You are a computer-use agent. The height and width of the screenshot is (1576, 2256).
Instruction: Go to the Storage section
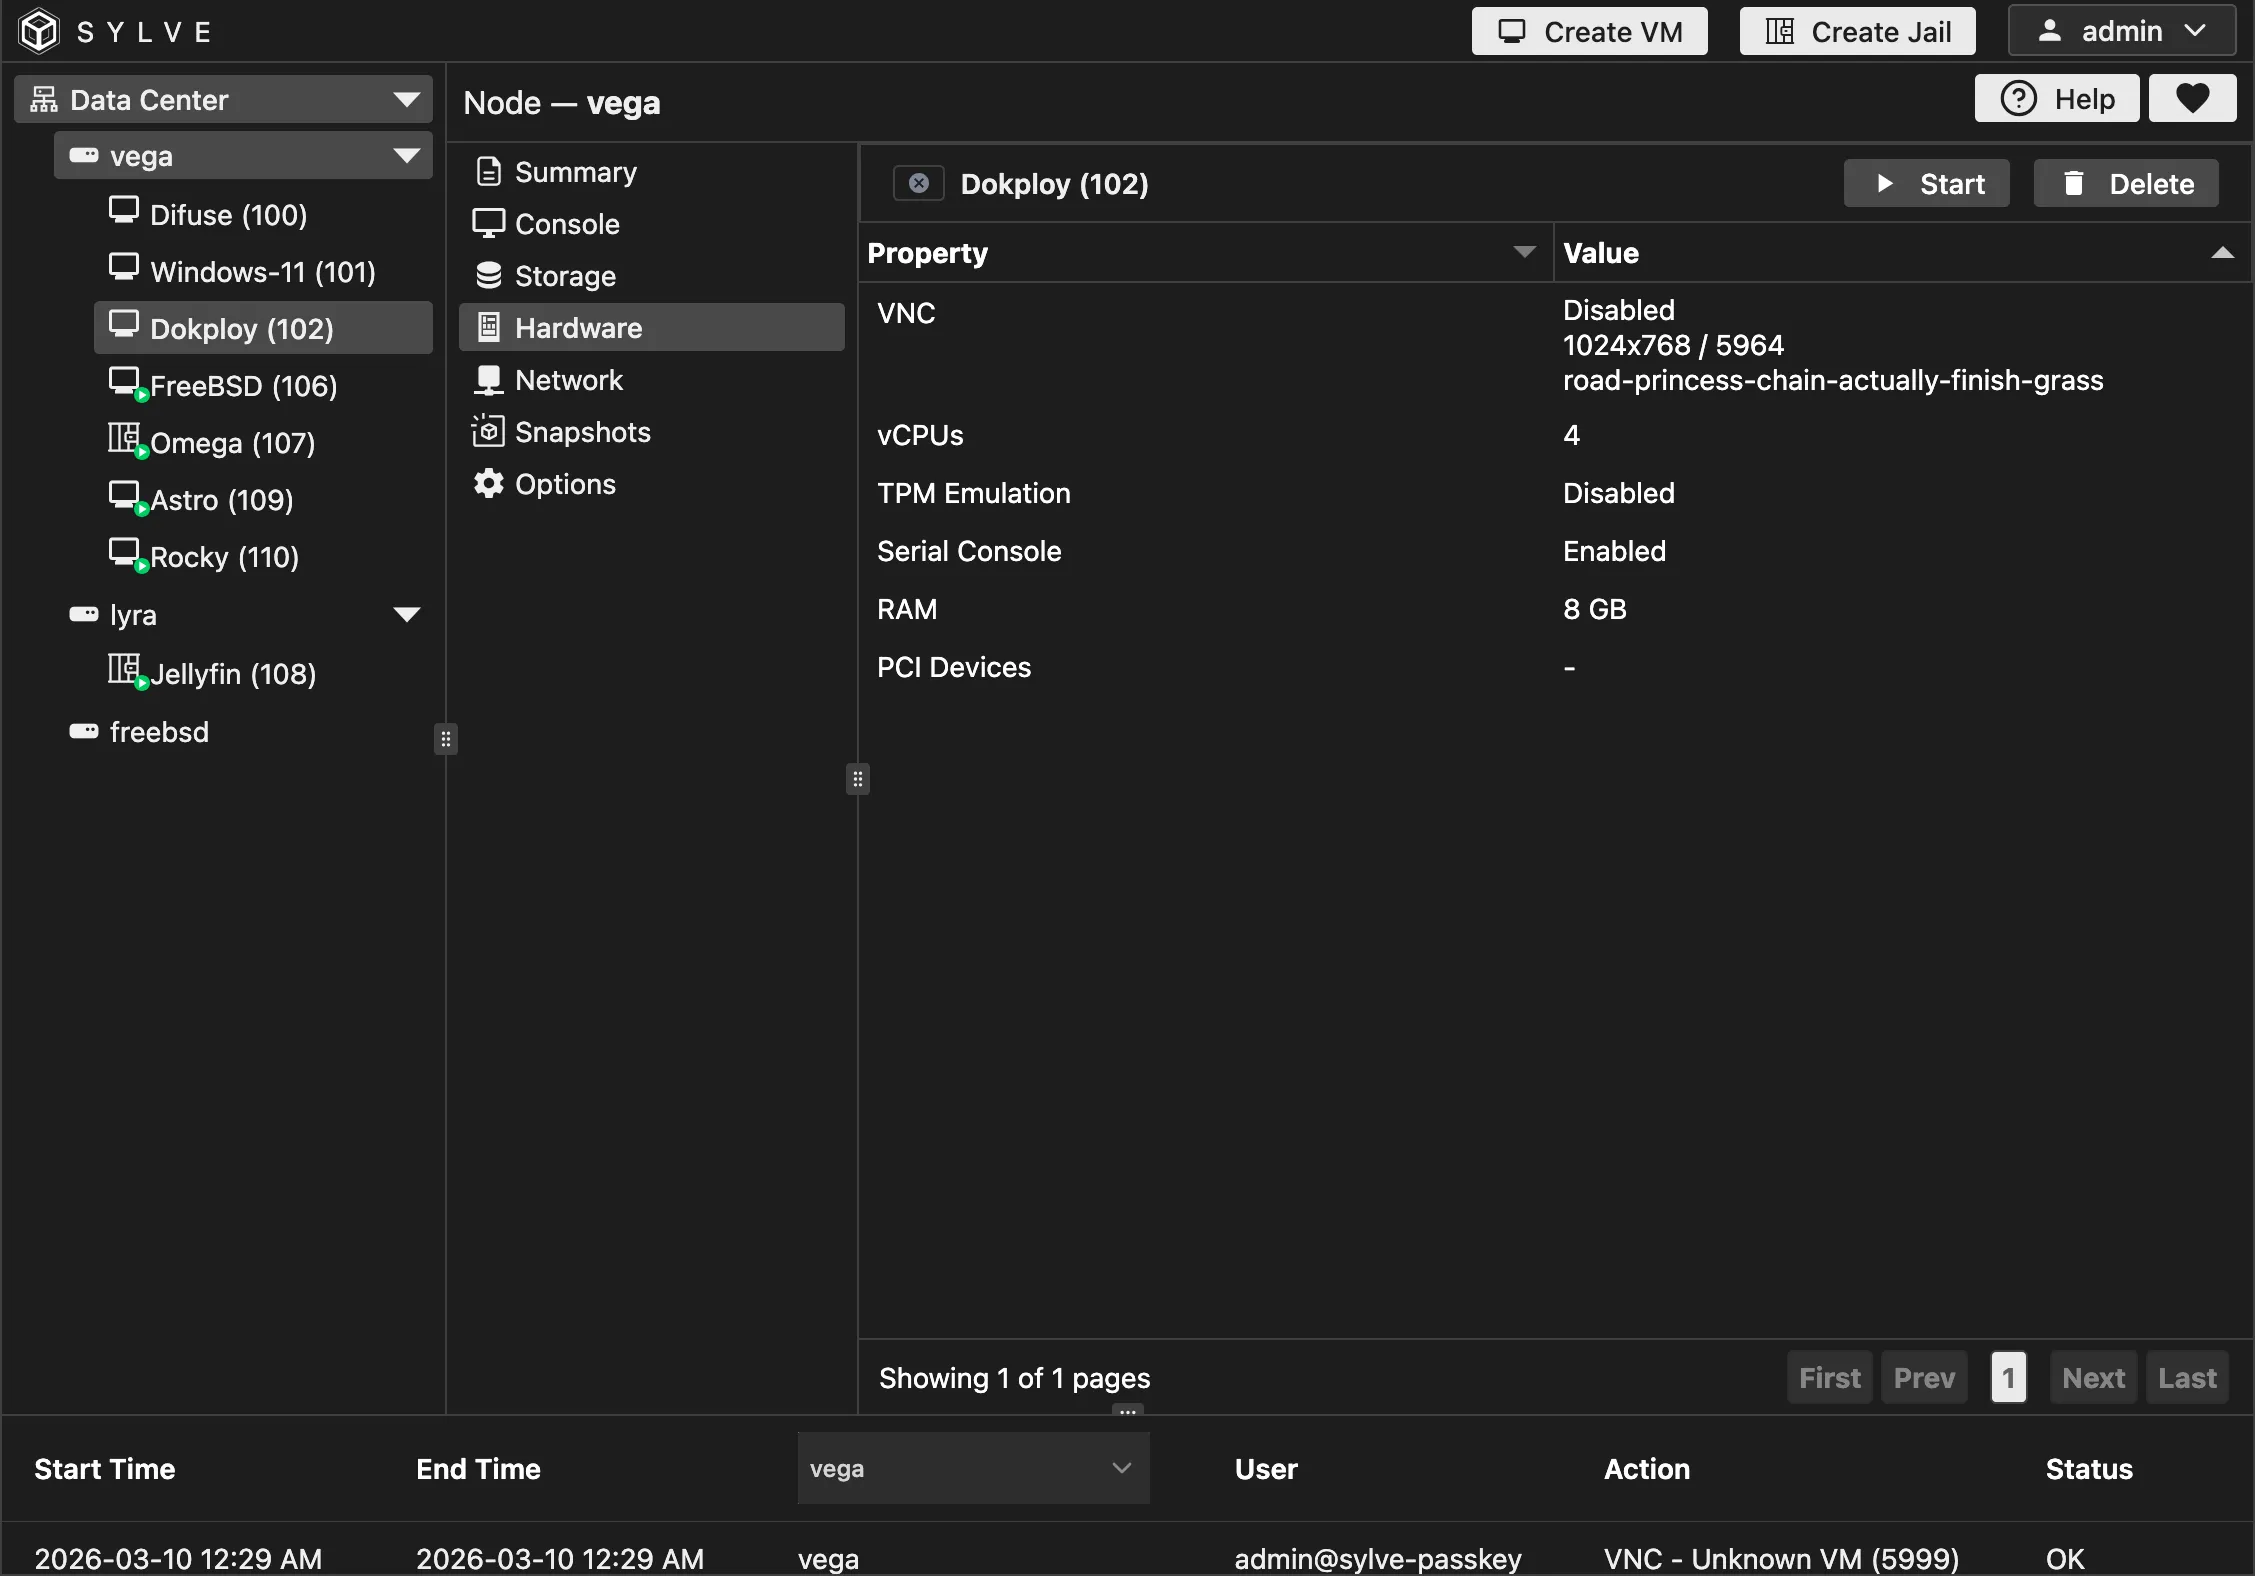click(564, 276)
